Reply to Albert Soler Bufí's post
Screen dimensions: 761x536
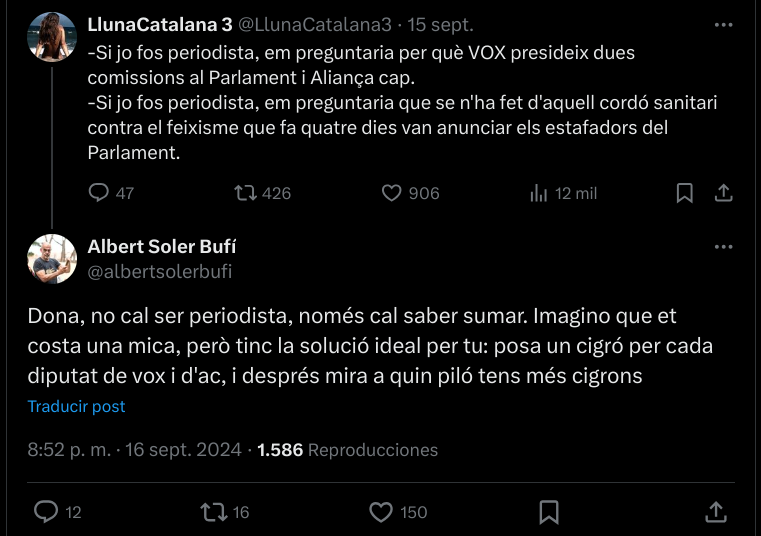tap(46, 512)
